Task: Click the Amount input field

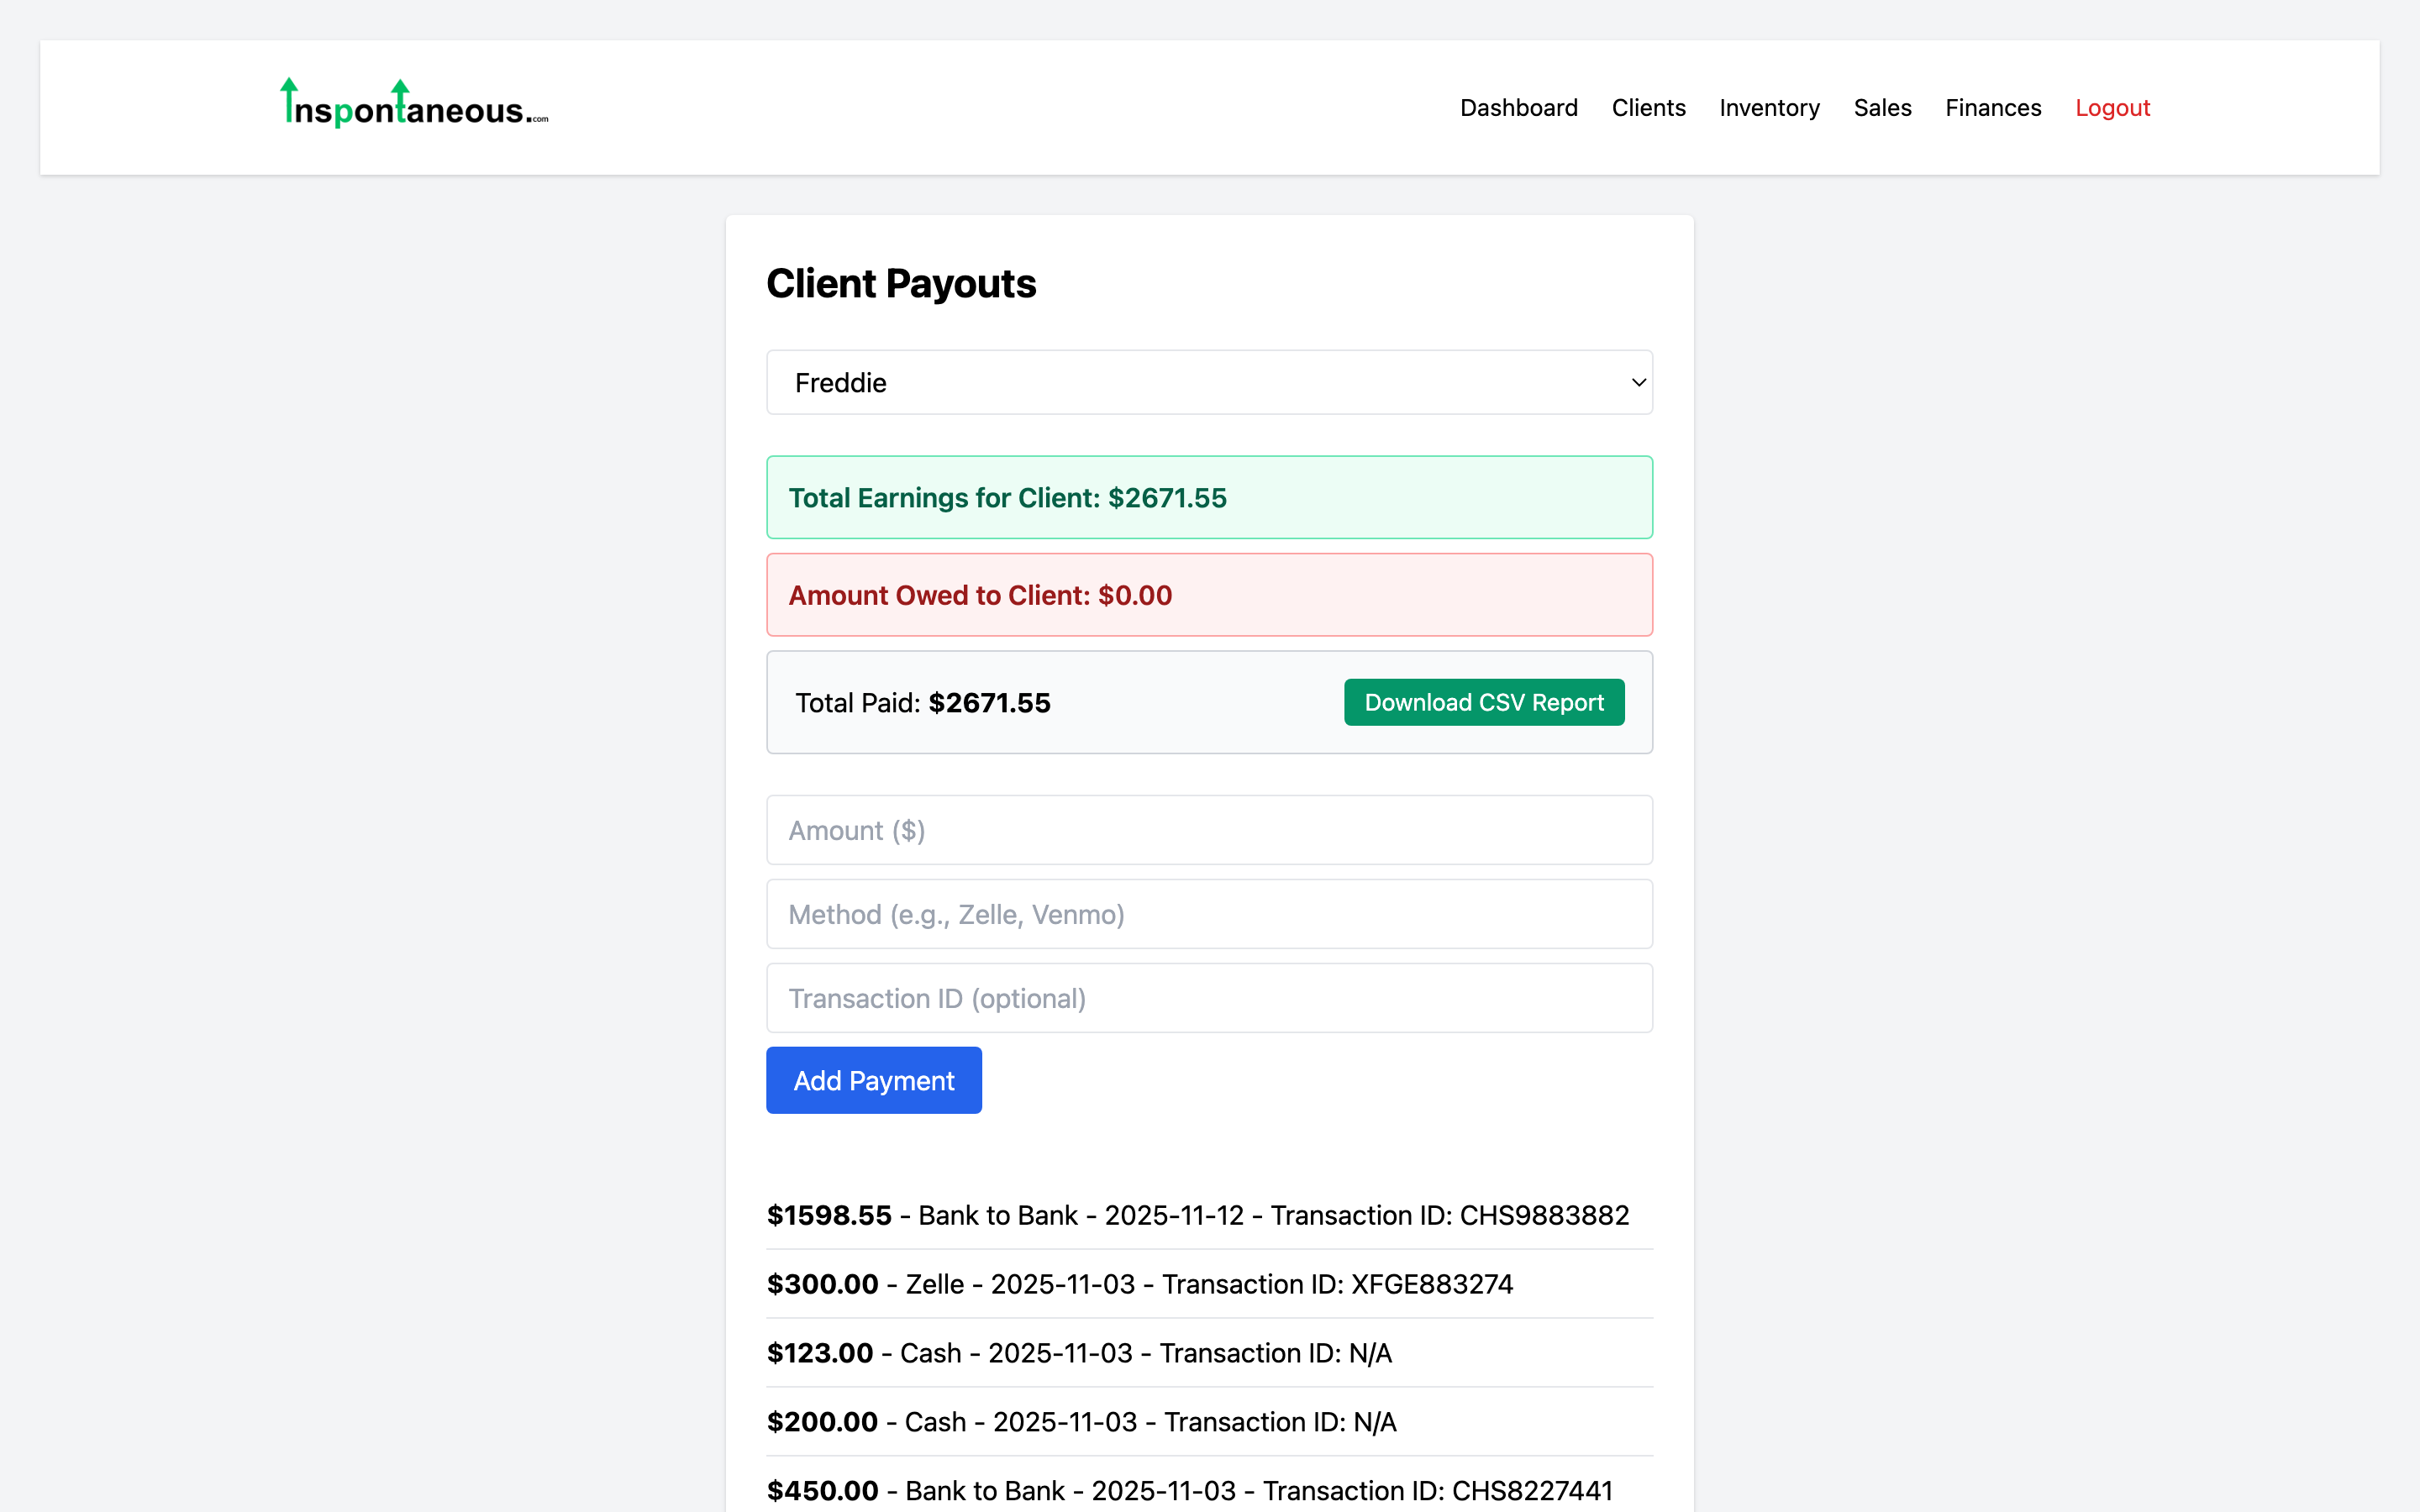Action: coord(1208,830)
